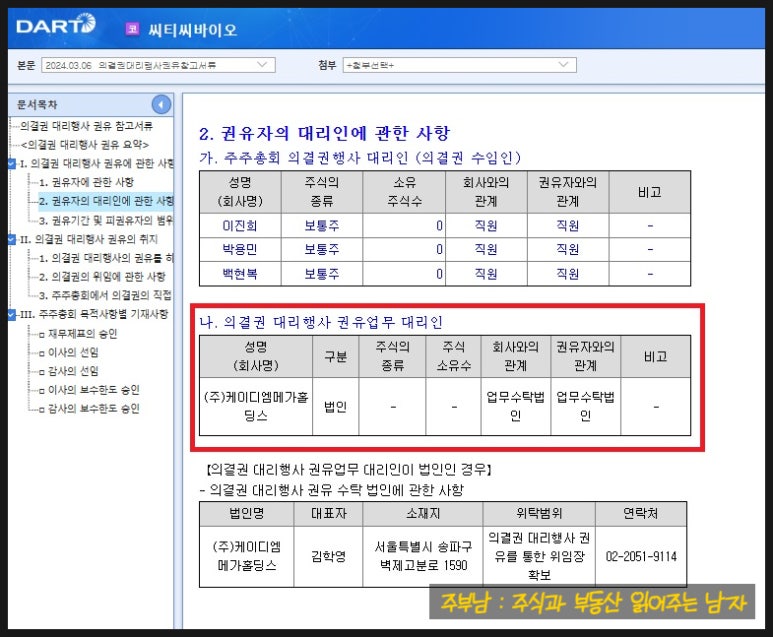The width and height of the screenshot is (773, 637).
Task: Click 직원 under 회사와의 관계 in 박용민 row
Action: coord(486,249)
